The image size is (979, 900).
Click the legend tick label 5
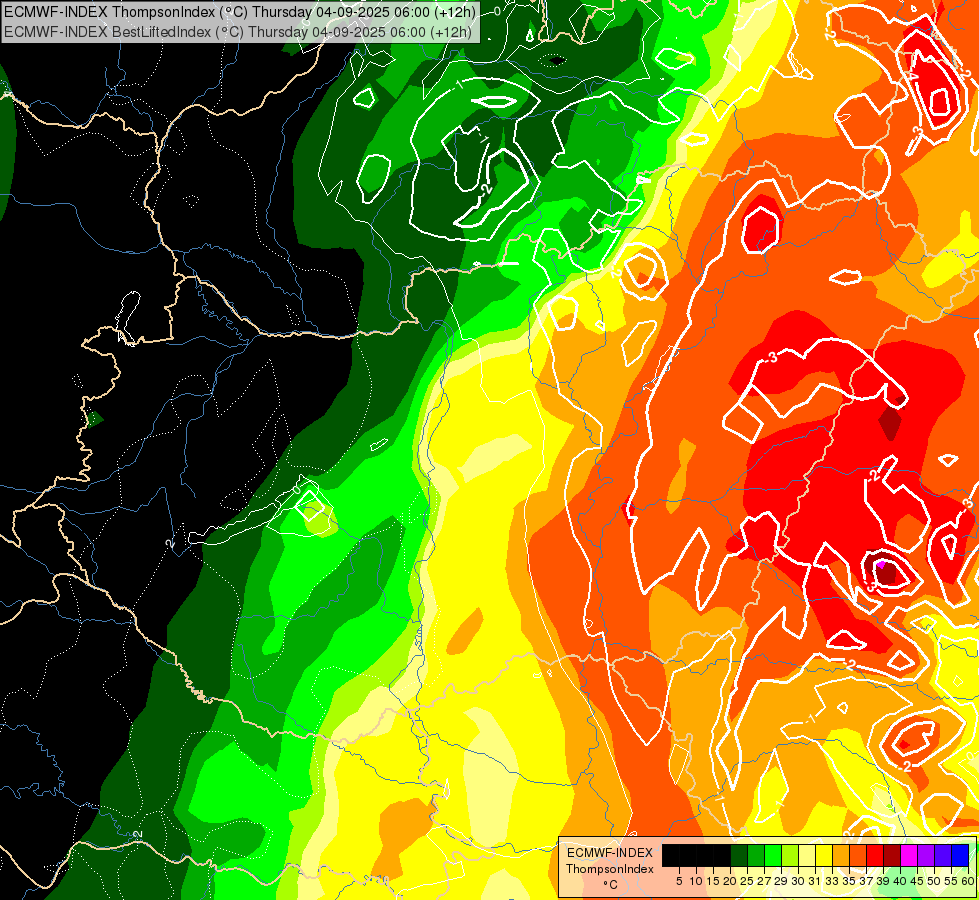click(x=679, y=881)
